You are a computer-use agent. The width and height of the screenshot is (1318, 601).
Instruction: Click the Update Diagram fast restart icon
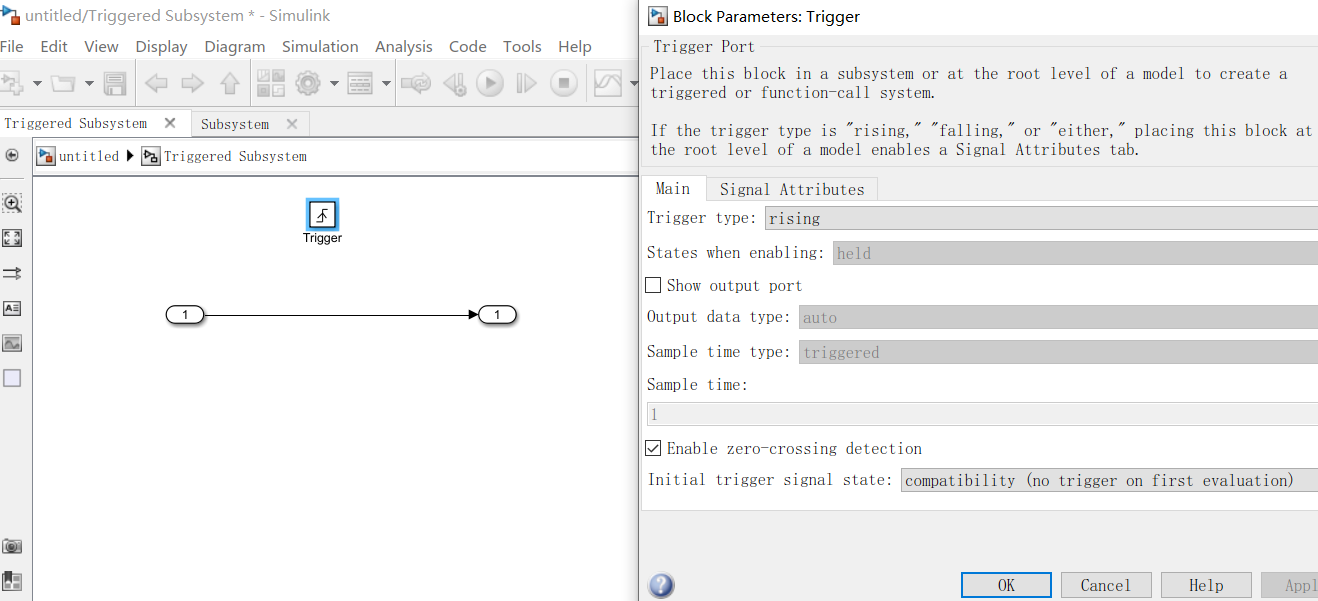tap(416, 83)
